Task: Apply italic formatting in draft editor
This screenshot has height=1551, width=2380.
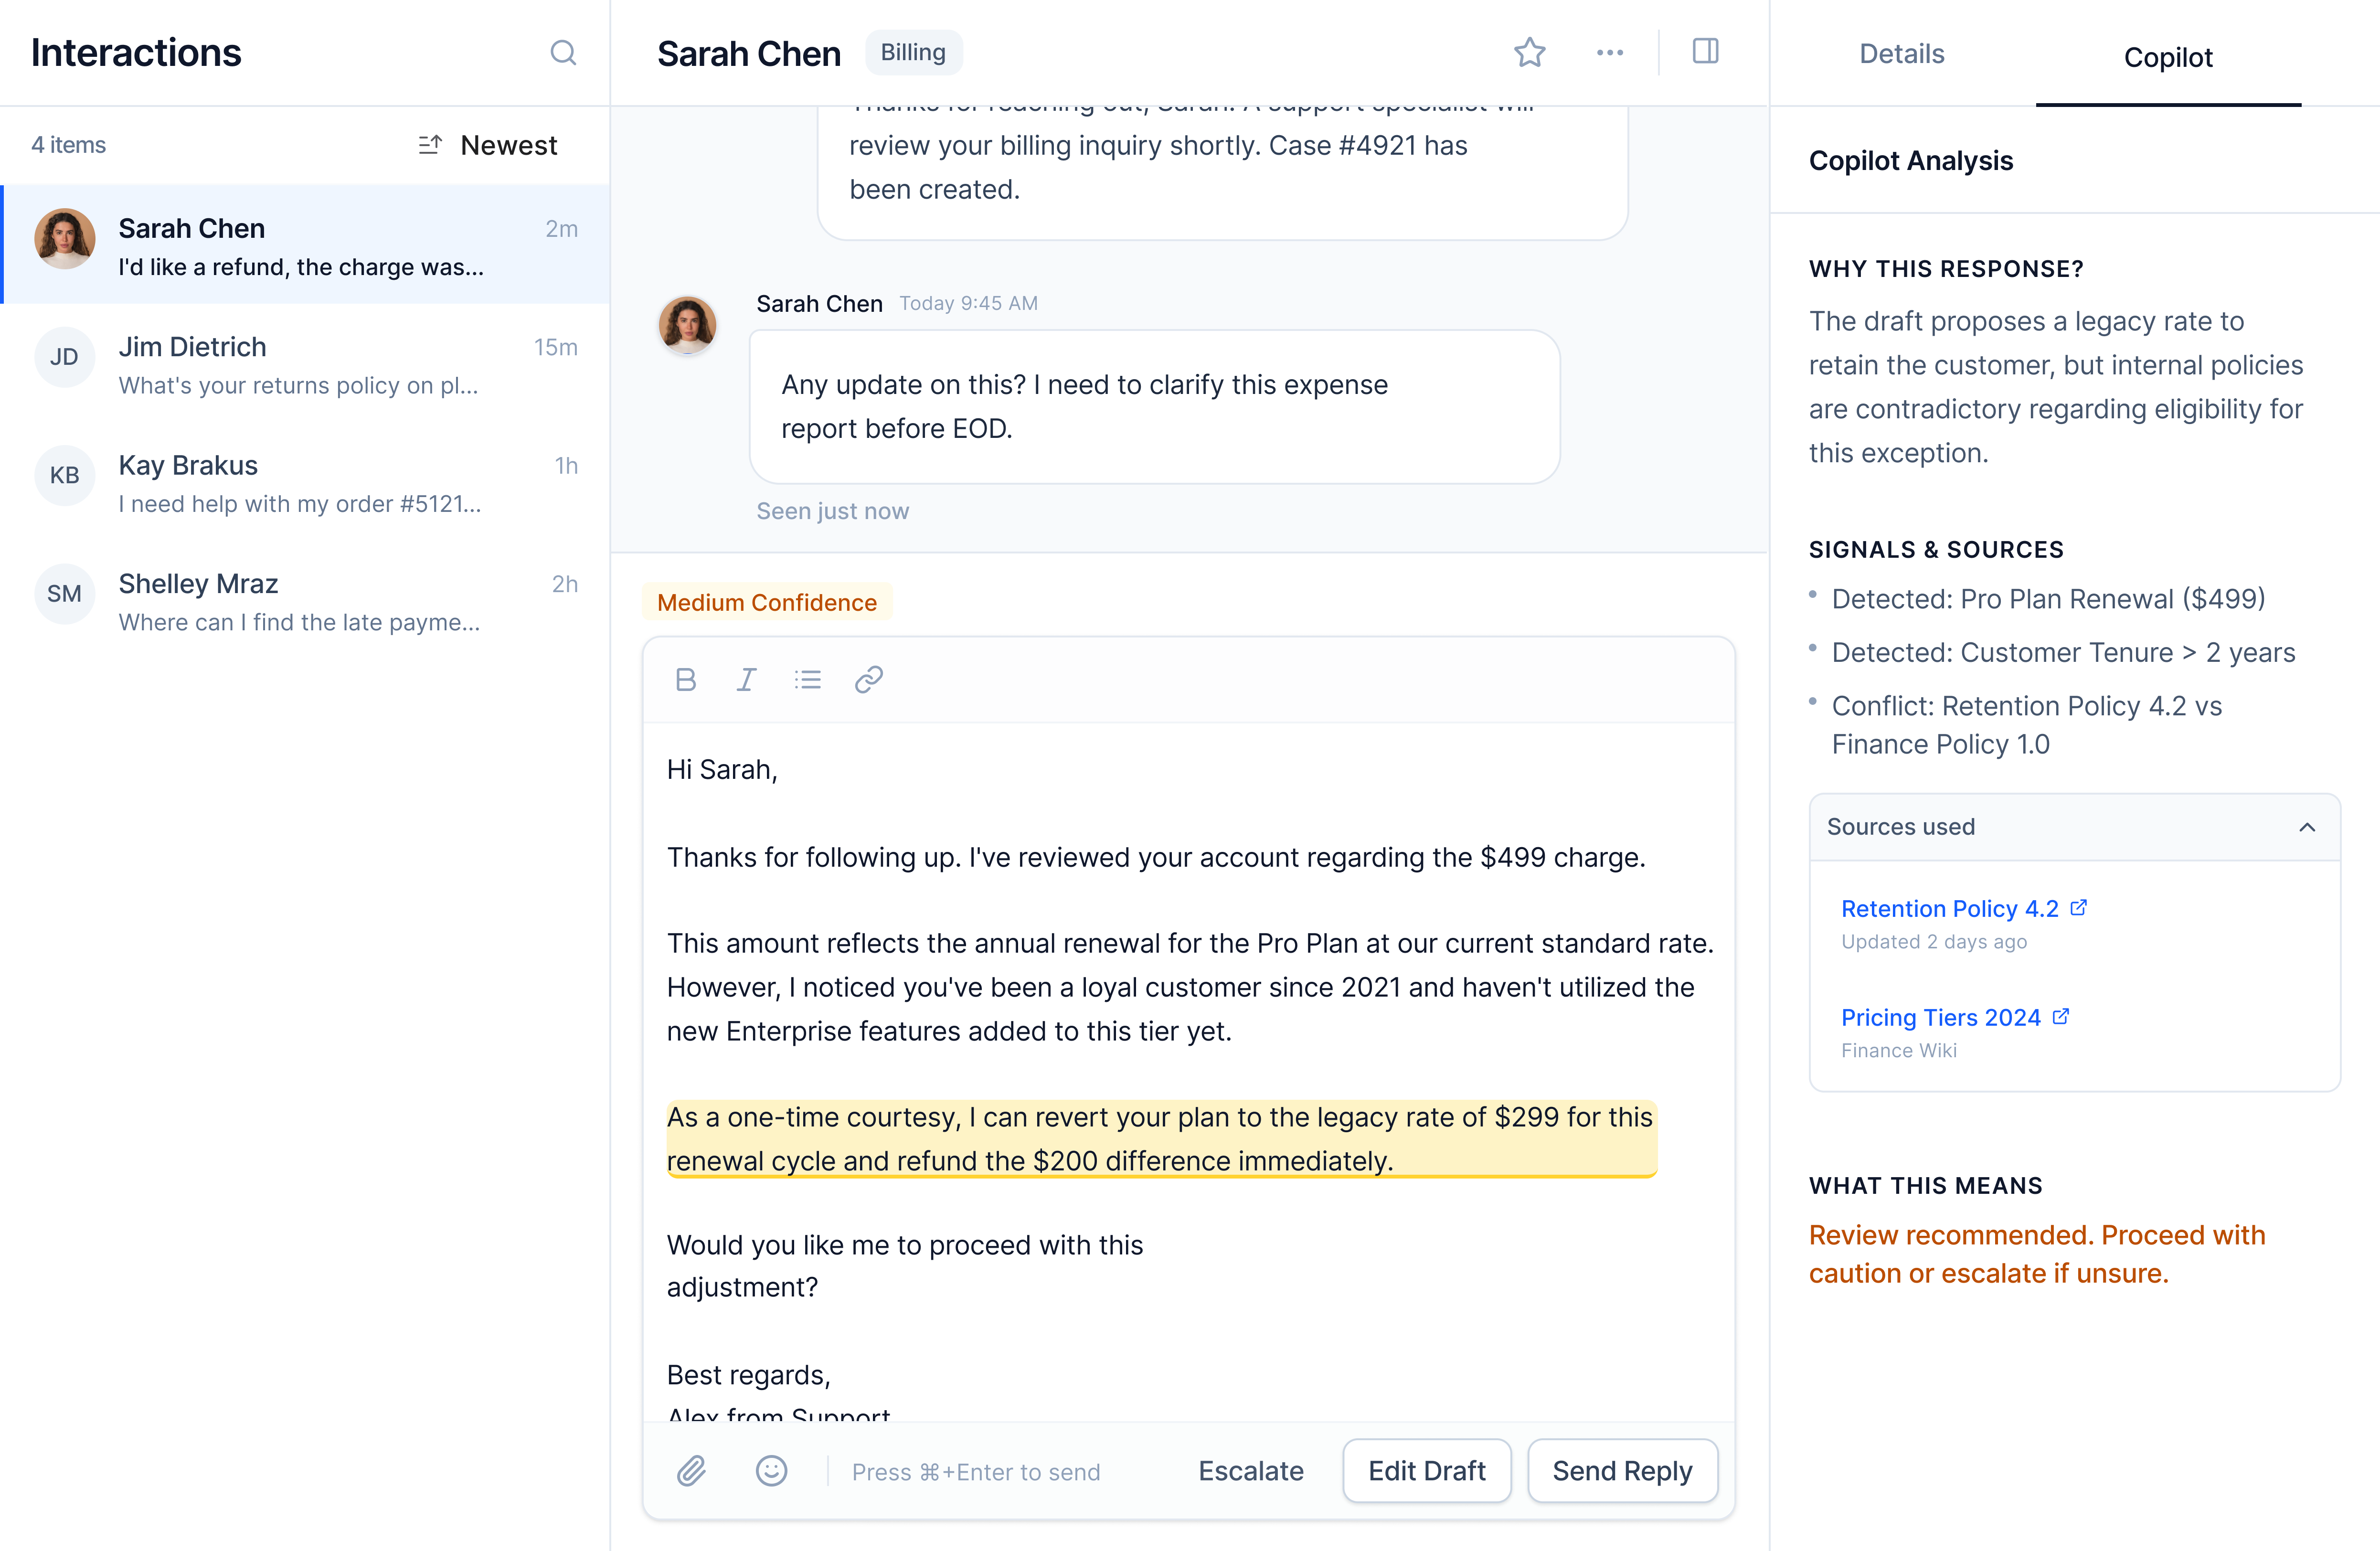Action: click(746, 680)
